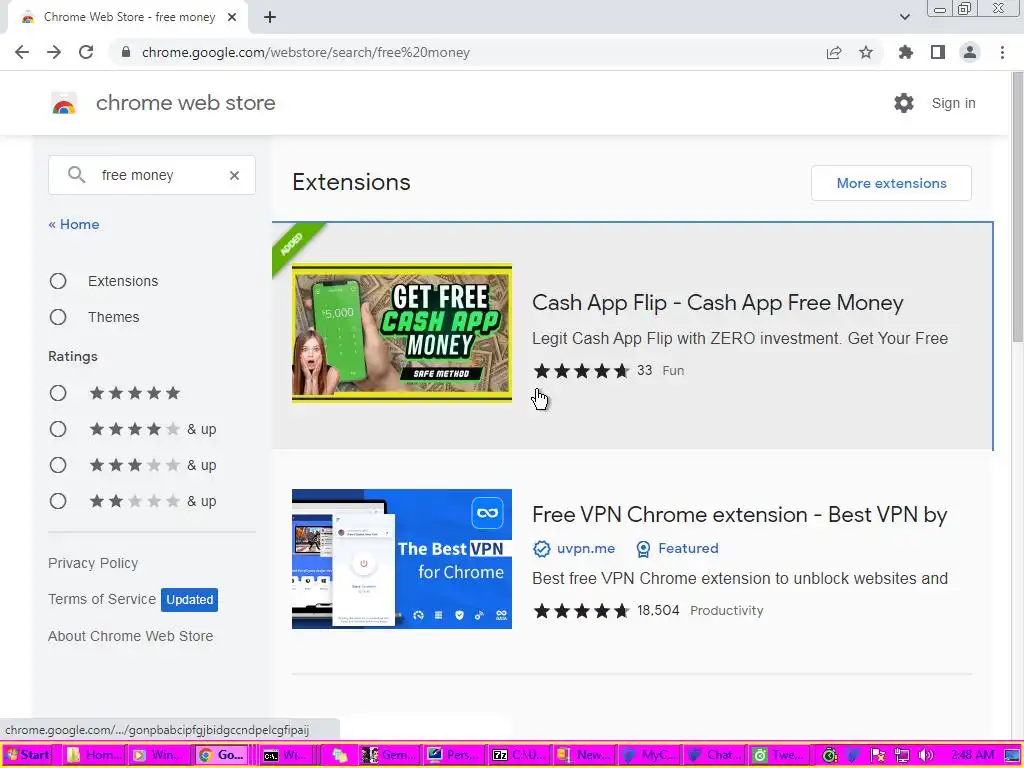Click the 2:48 AM system clock
The width and height of the screenshot is (1024, 768).
click(x=972, y=756)
